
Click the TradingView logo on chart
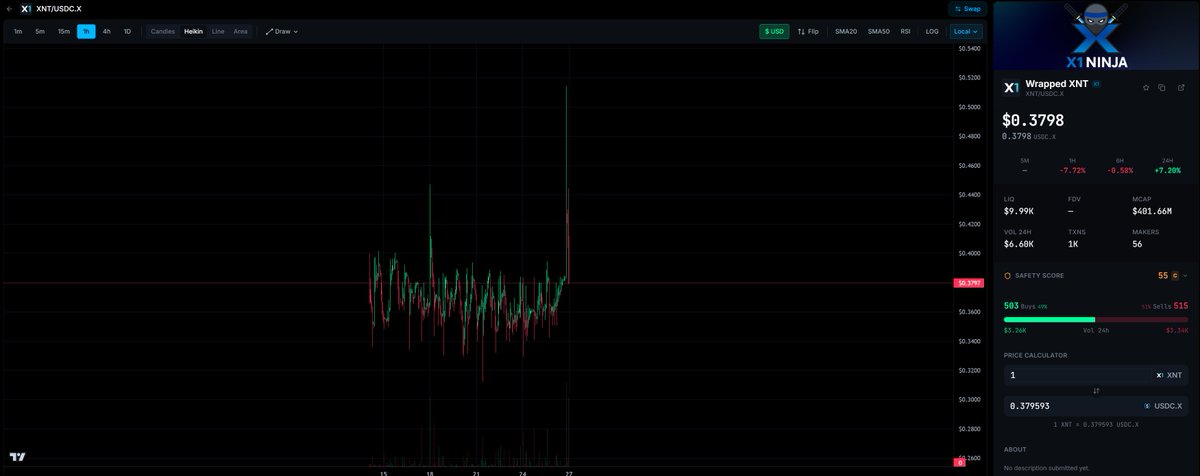[17, 456]
